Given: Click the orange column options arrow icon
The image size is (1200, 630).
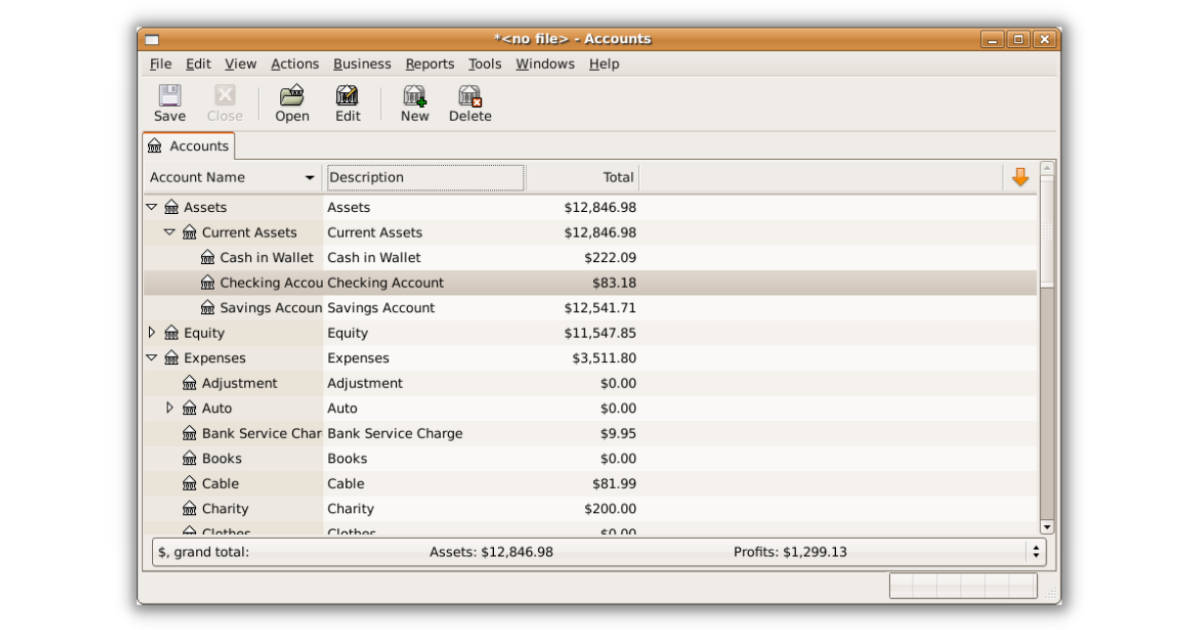Looking at the screenshot, I should [x=1020, y=177].
